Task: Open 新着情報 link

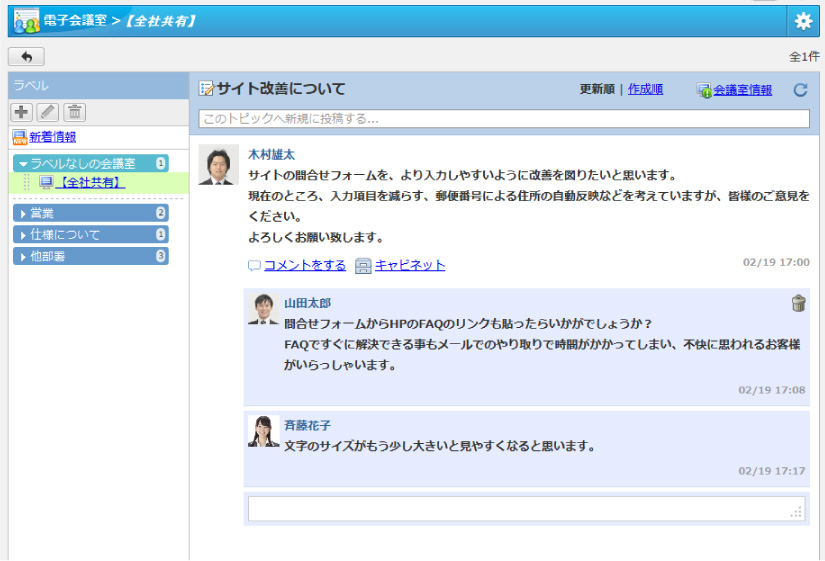Action: tap(53, 137)
